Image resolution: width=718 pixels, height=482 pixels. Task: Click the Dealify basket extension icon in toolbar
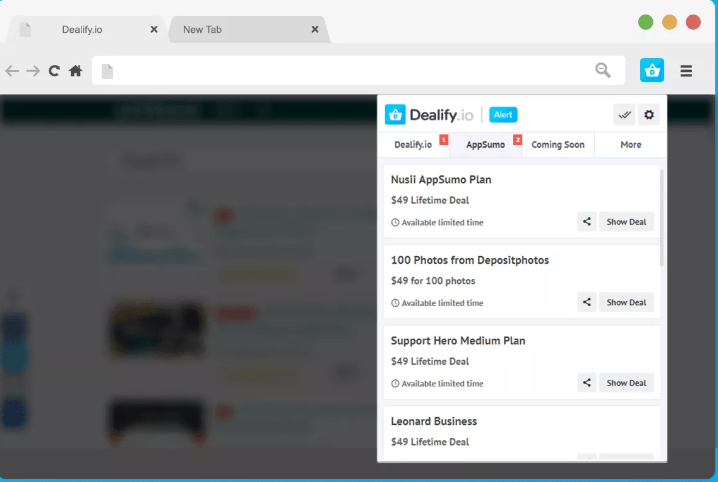[x=652, y=70]
